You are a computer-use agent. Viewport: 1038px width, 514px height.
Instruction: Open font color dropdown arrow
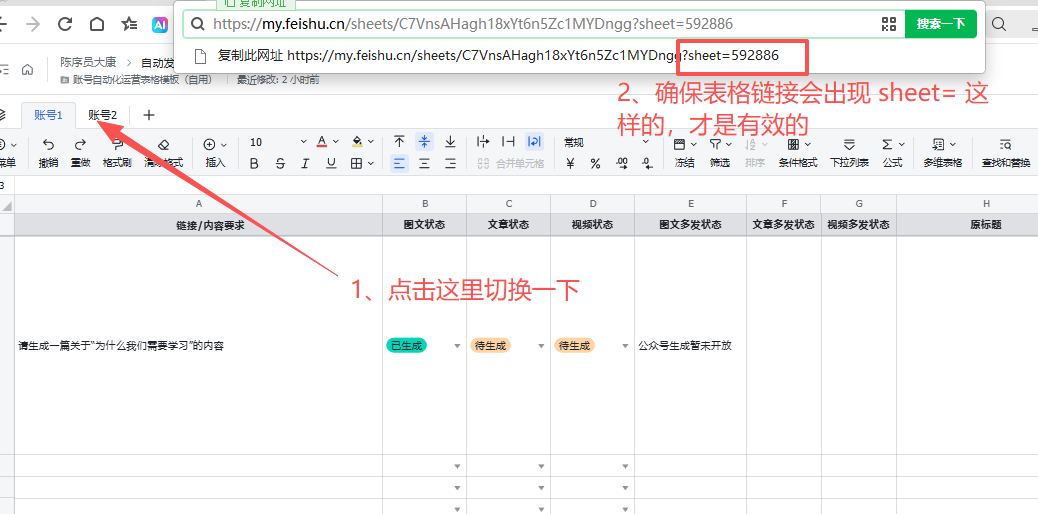(x=334, y=142)
